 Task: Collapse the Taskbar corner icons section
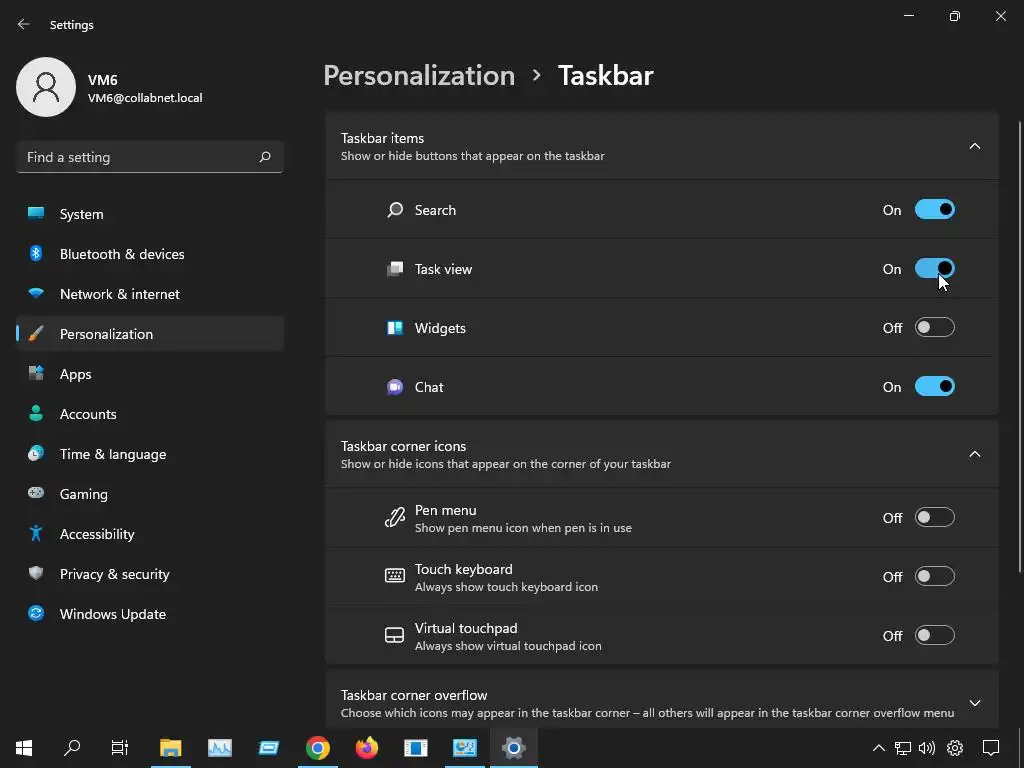coord(974,454)
